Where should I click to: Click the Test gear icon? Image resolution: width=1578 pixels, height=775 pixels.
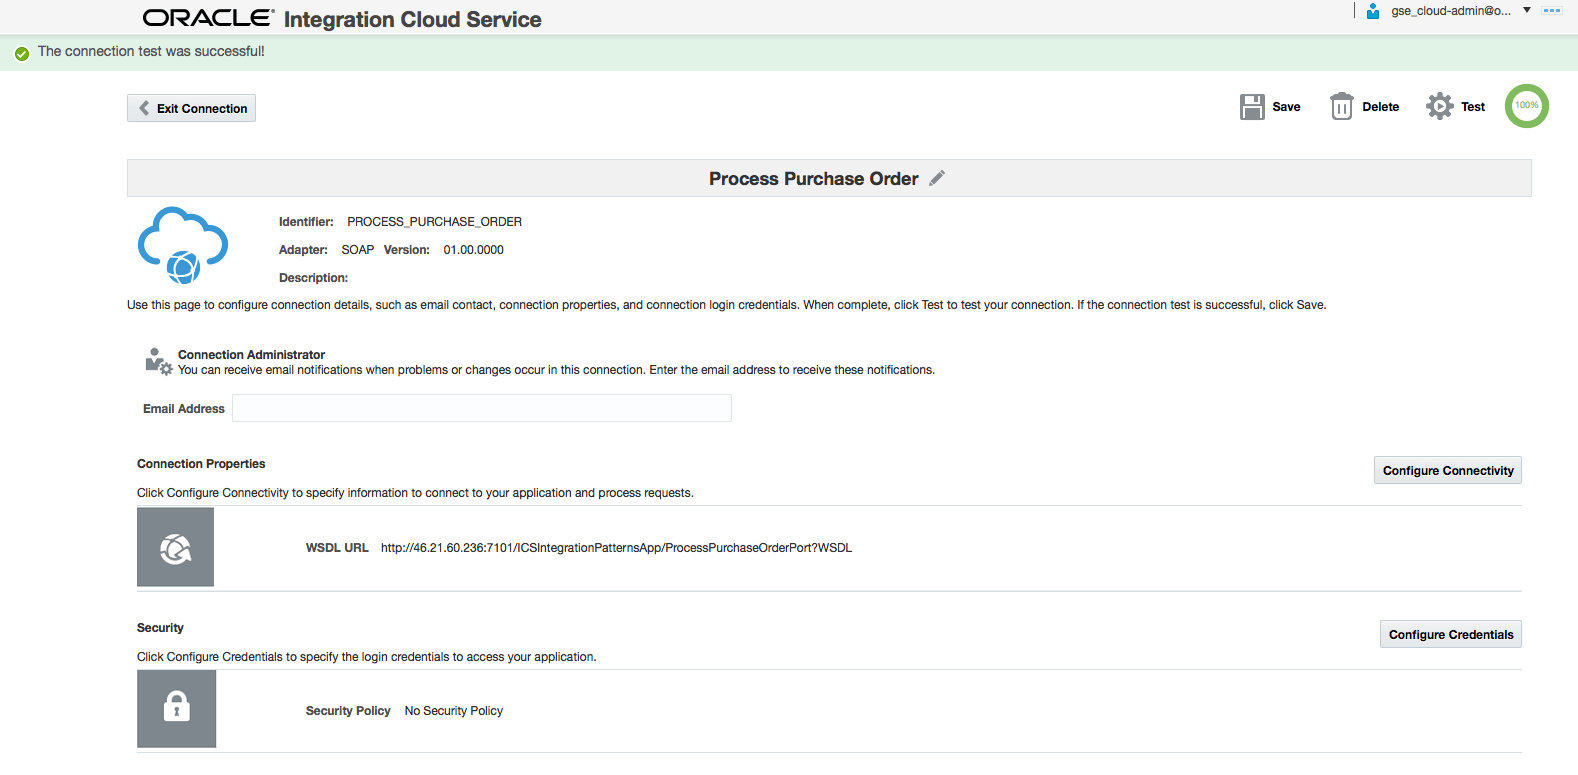[1440, 106]
